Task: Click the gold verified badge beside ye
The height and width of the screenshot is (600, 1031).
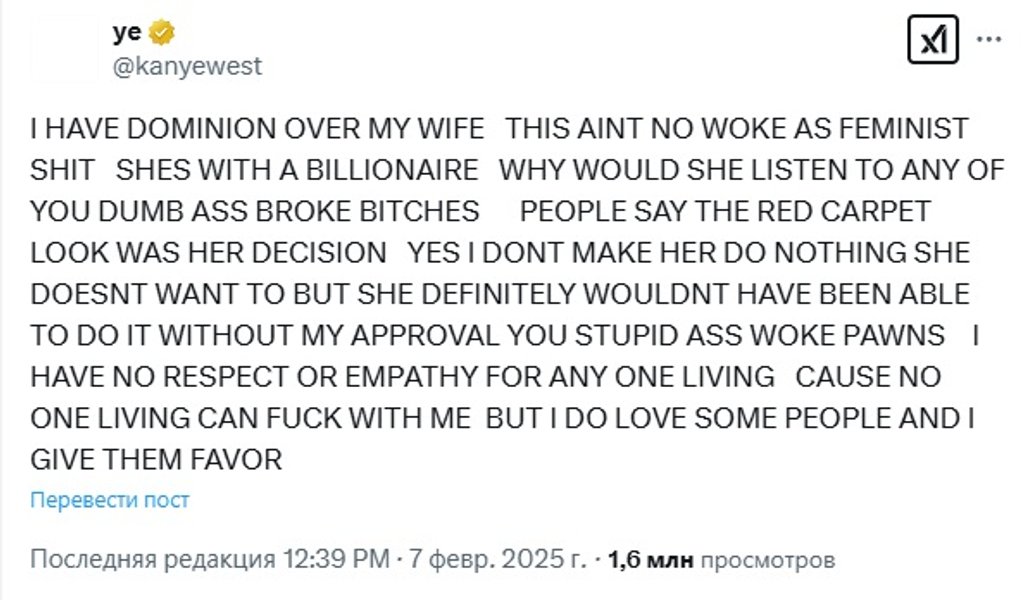Action: pyautogui.click(x=162, y=33)
